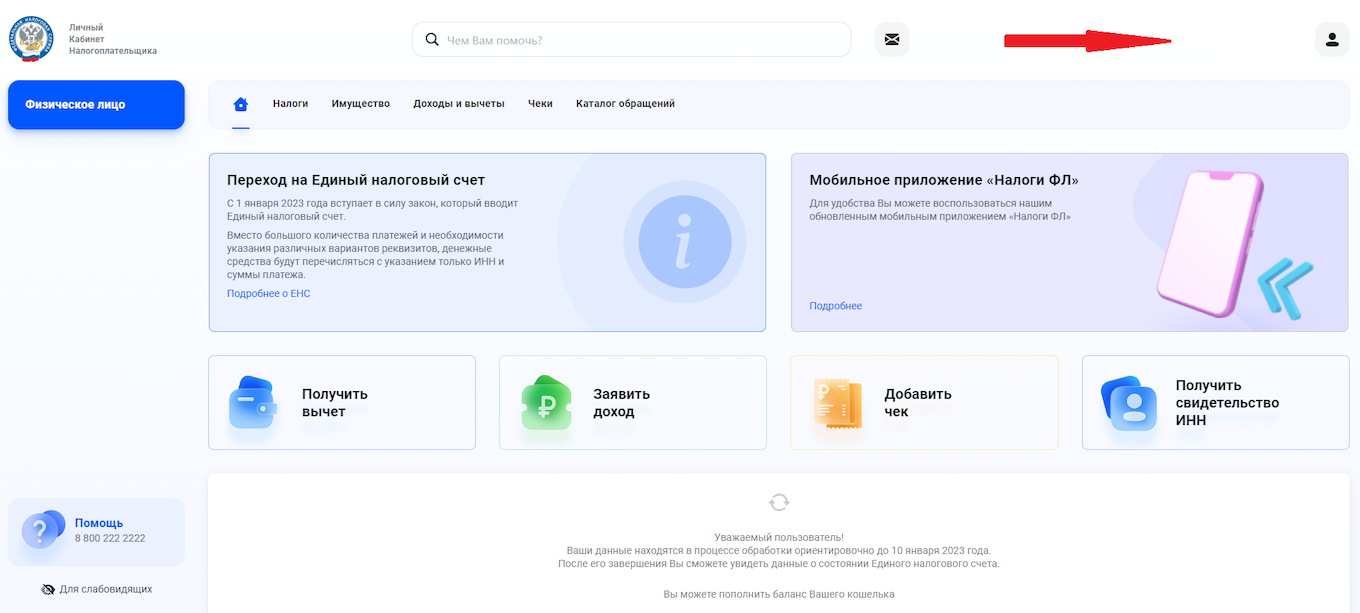This screenshot has width=1360, height=613.
Task: Click the wallet icon for Получить вычет
Action: click(x=251, y=402)
